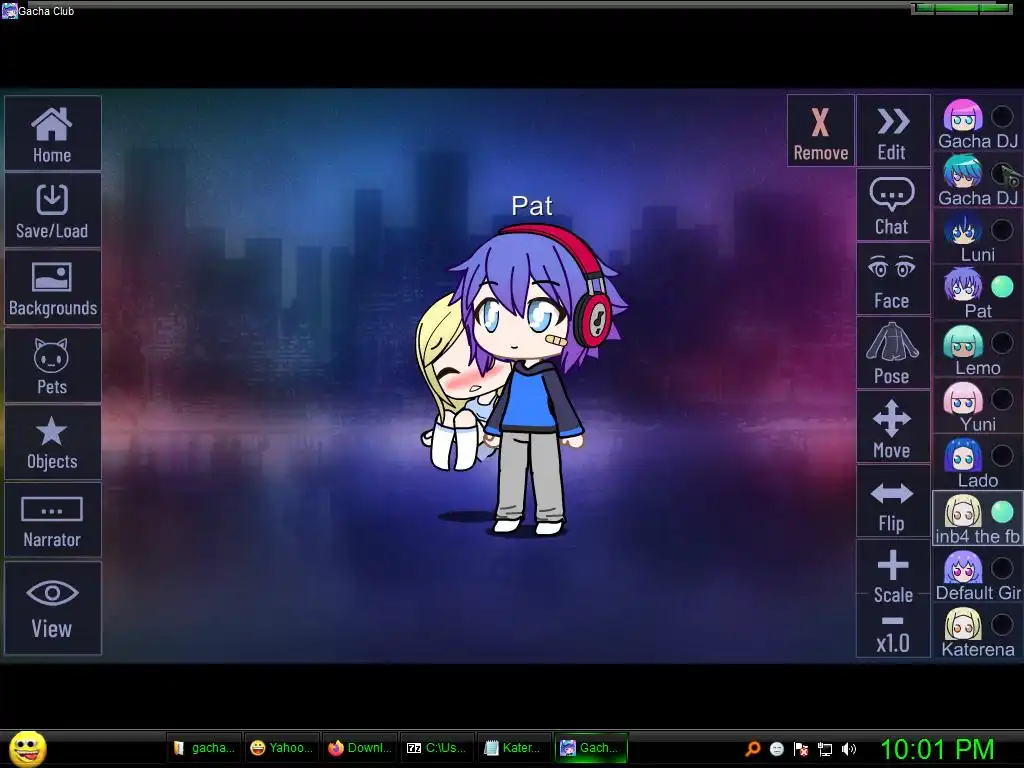Open the Pets panel
The image size is (1024, 768).
(x=52, y=365)
